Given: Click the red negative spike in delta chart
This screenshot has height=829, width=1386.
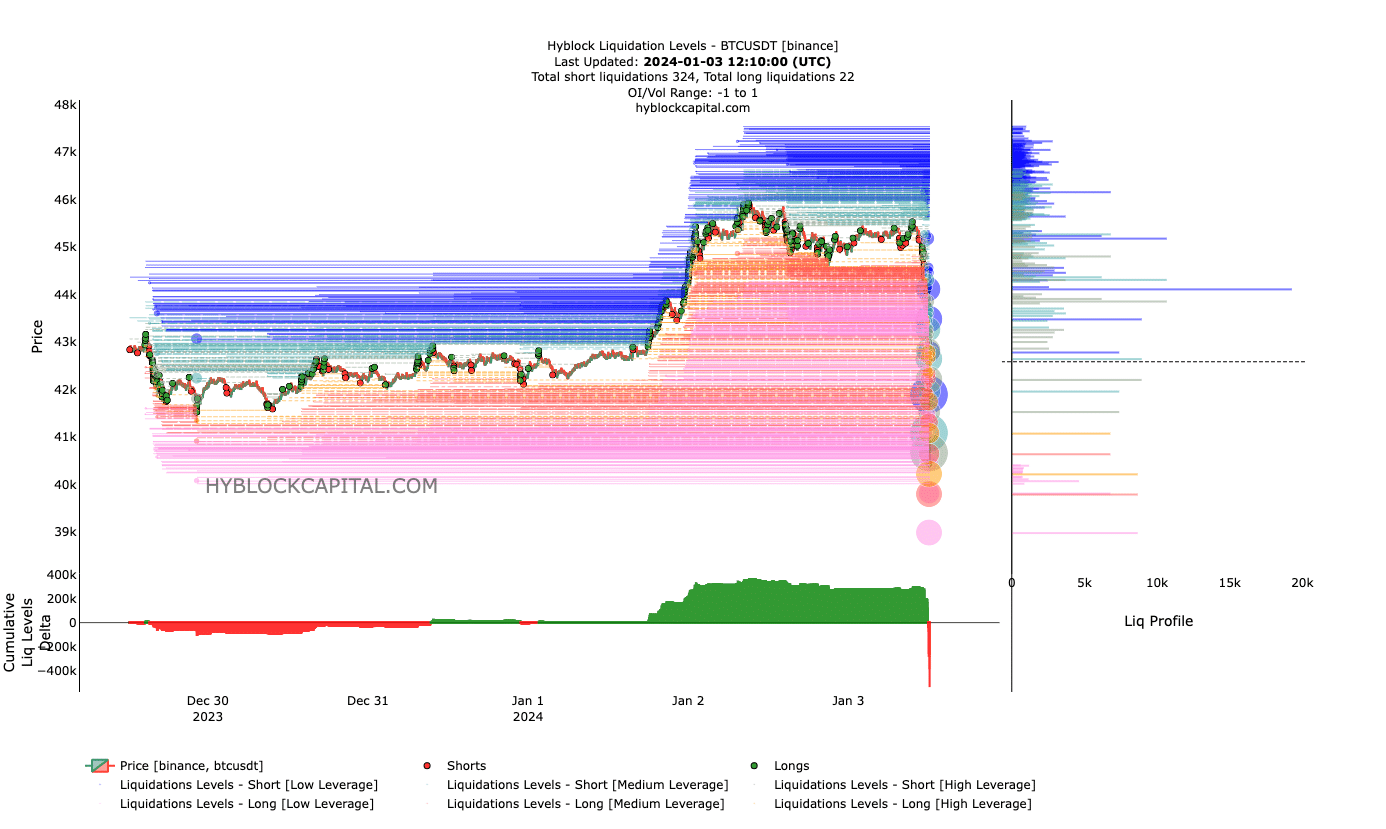Looking at the screenshot, I should pyautogui.click(x=929, y=654).
